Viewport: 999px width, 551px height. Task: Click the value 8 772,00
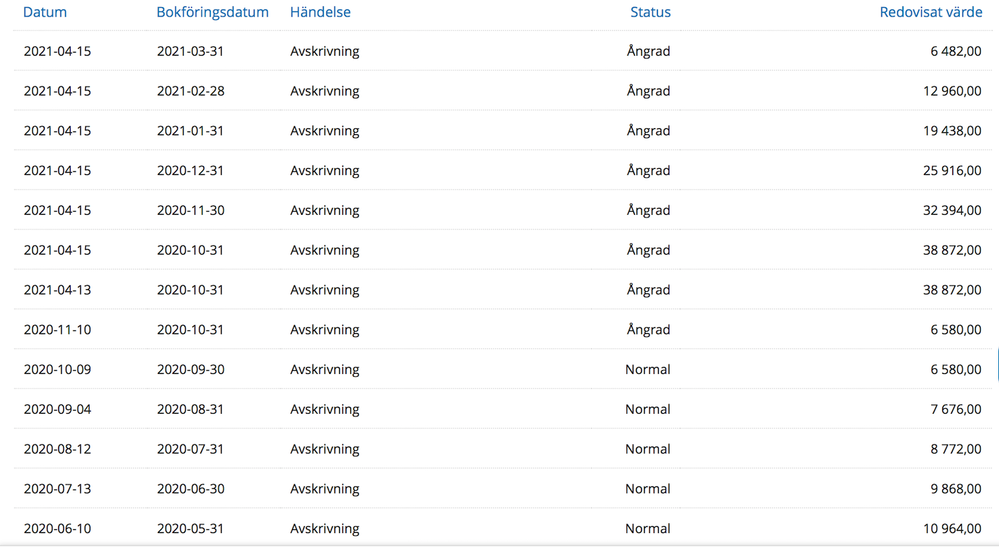click(955, 449)
